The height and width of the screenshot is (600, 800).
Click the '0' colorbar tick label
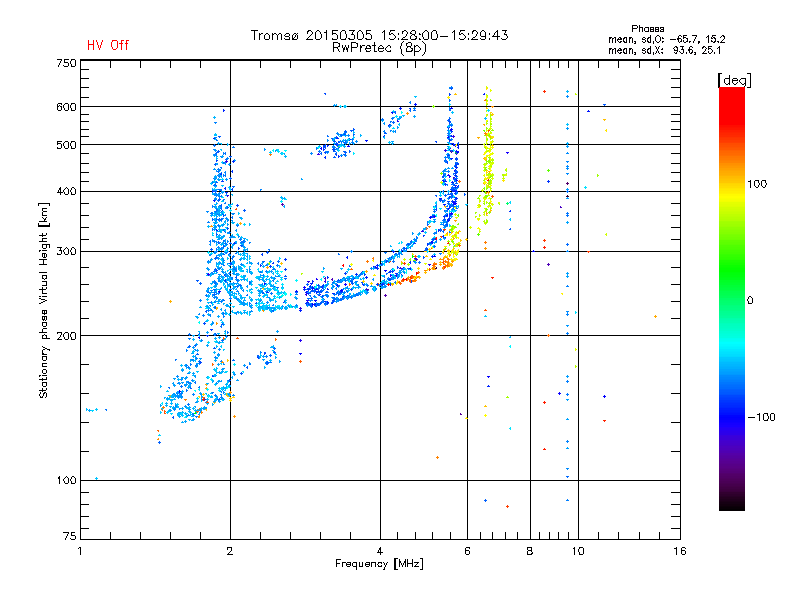pos(750,301)
